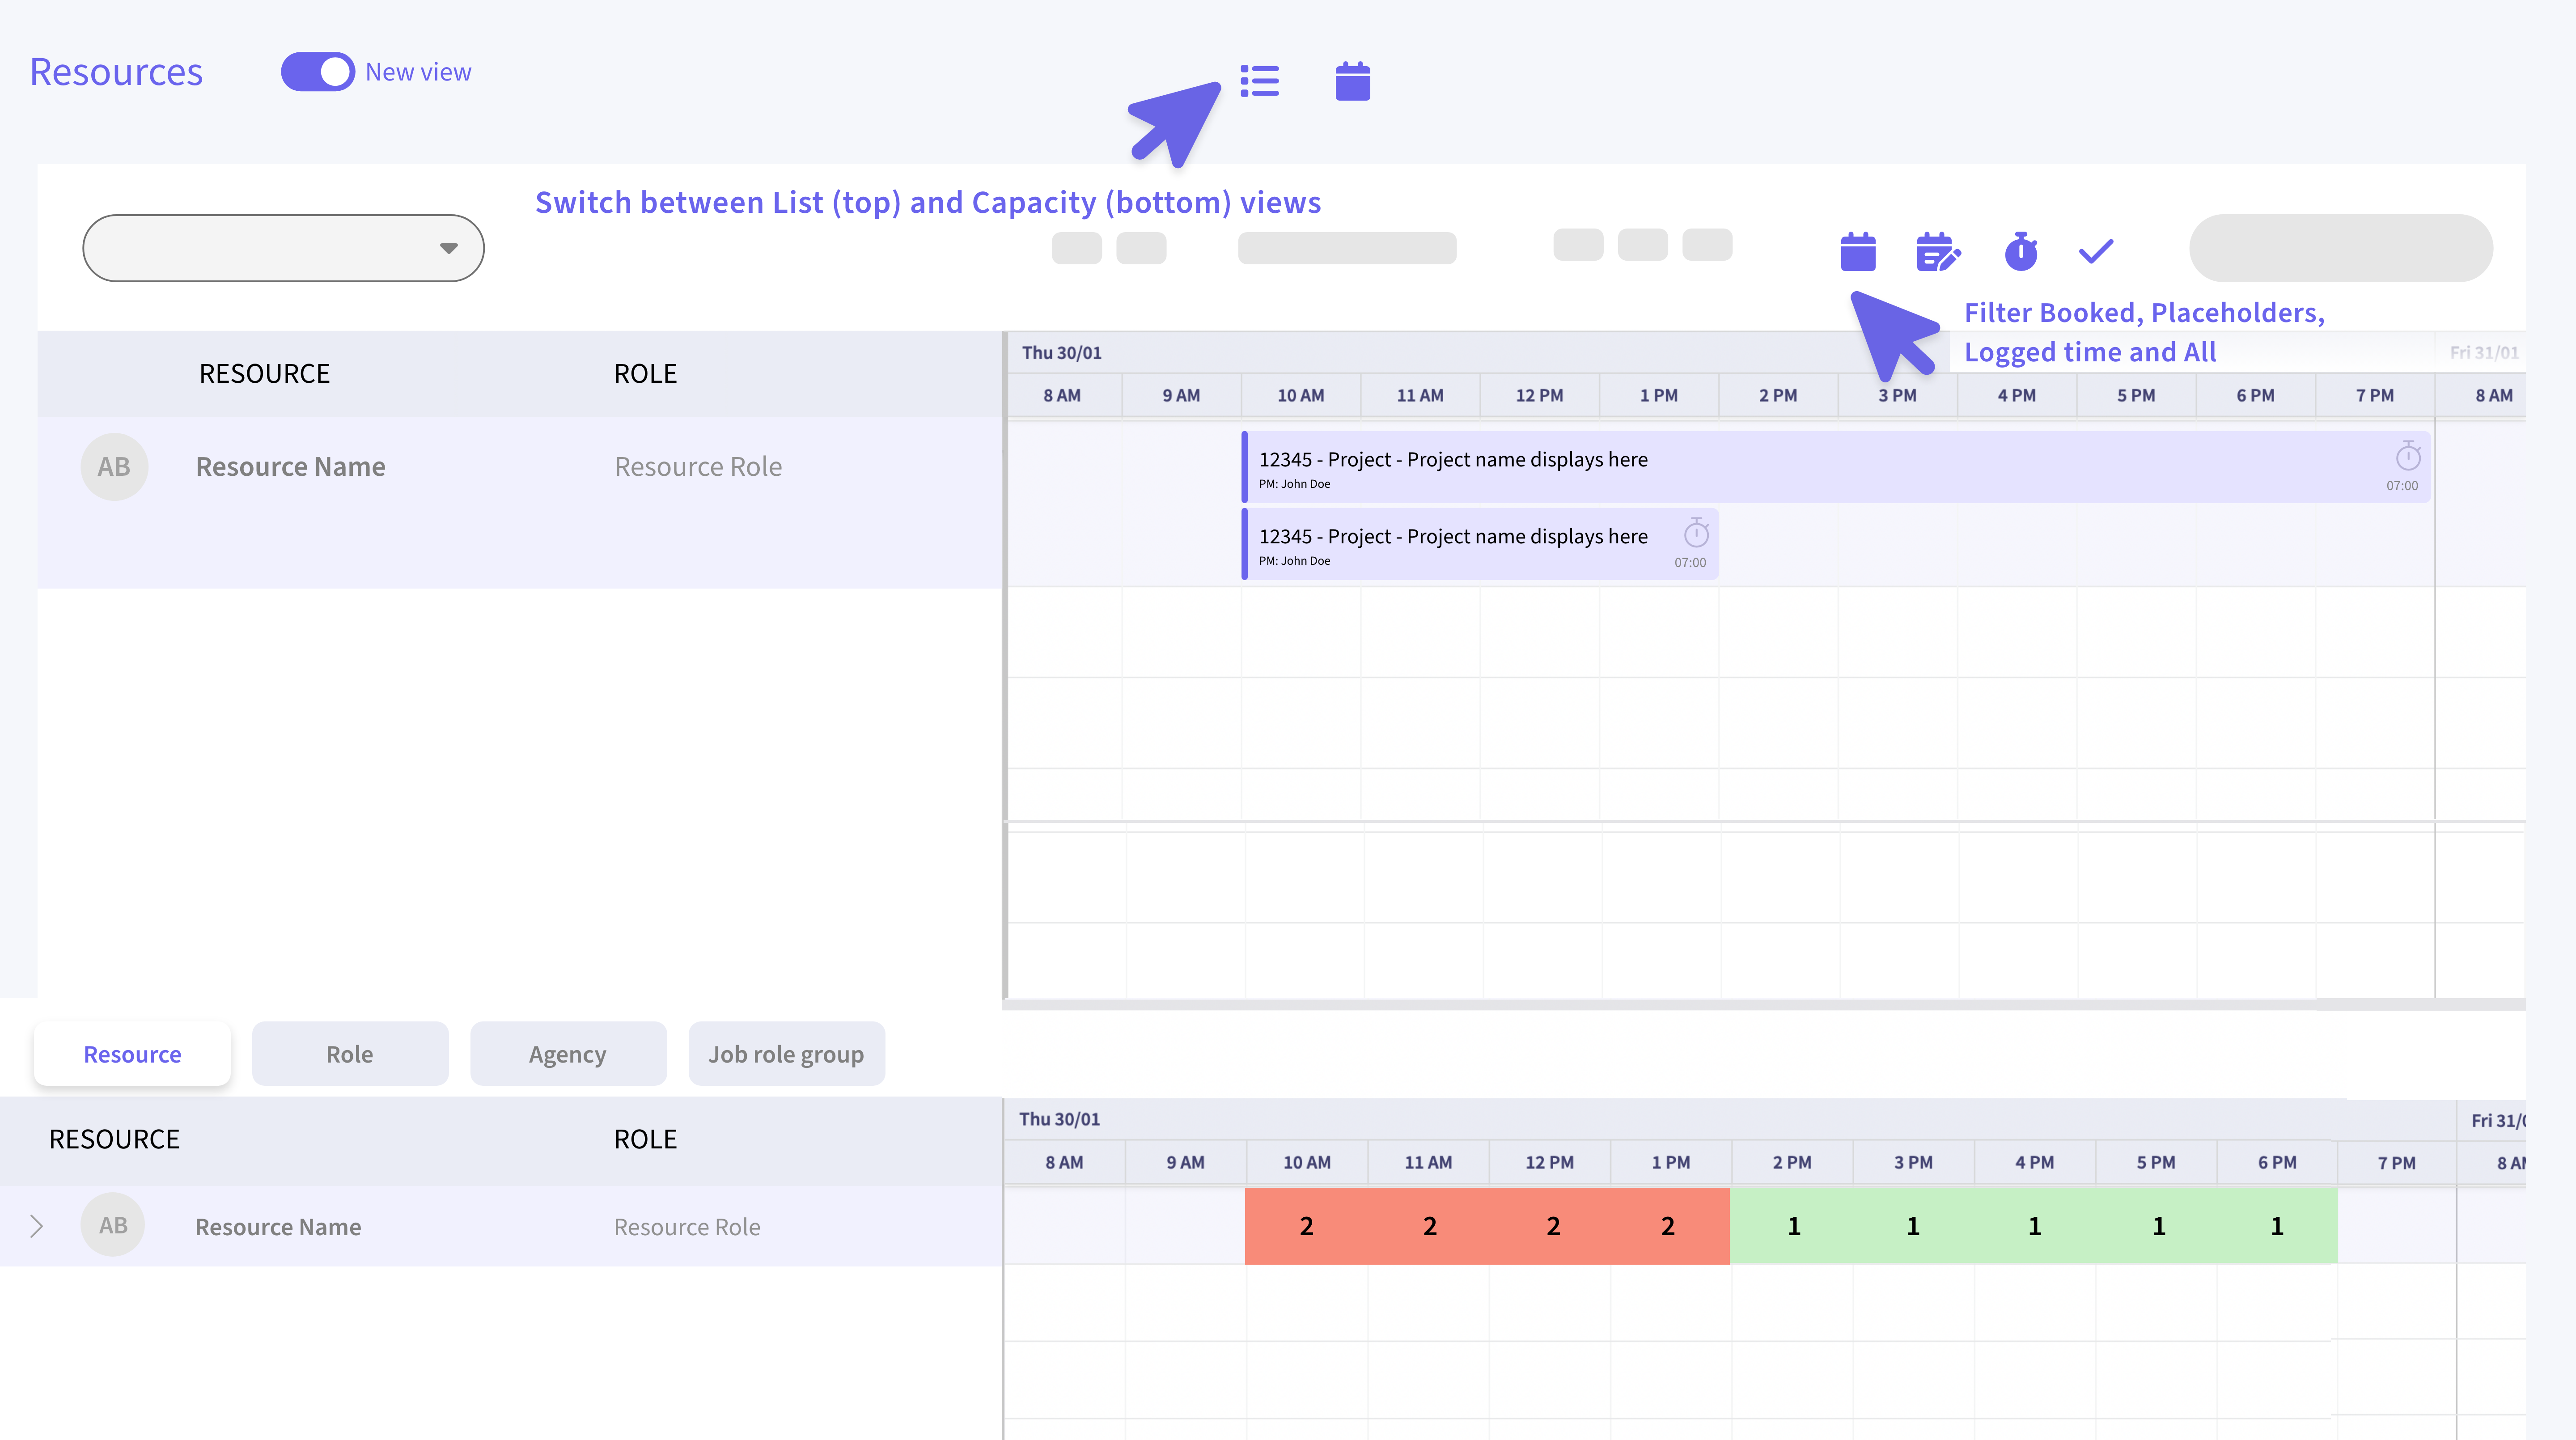This screenshot has height=1440, width=2576.
Task: Select the Resource tab
Action: [x=132, y=1054]
